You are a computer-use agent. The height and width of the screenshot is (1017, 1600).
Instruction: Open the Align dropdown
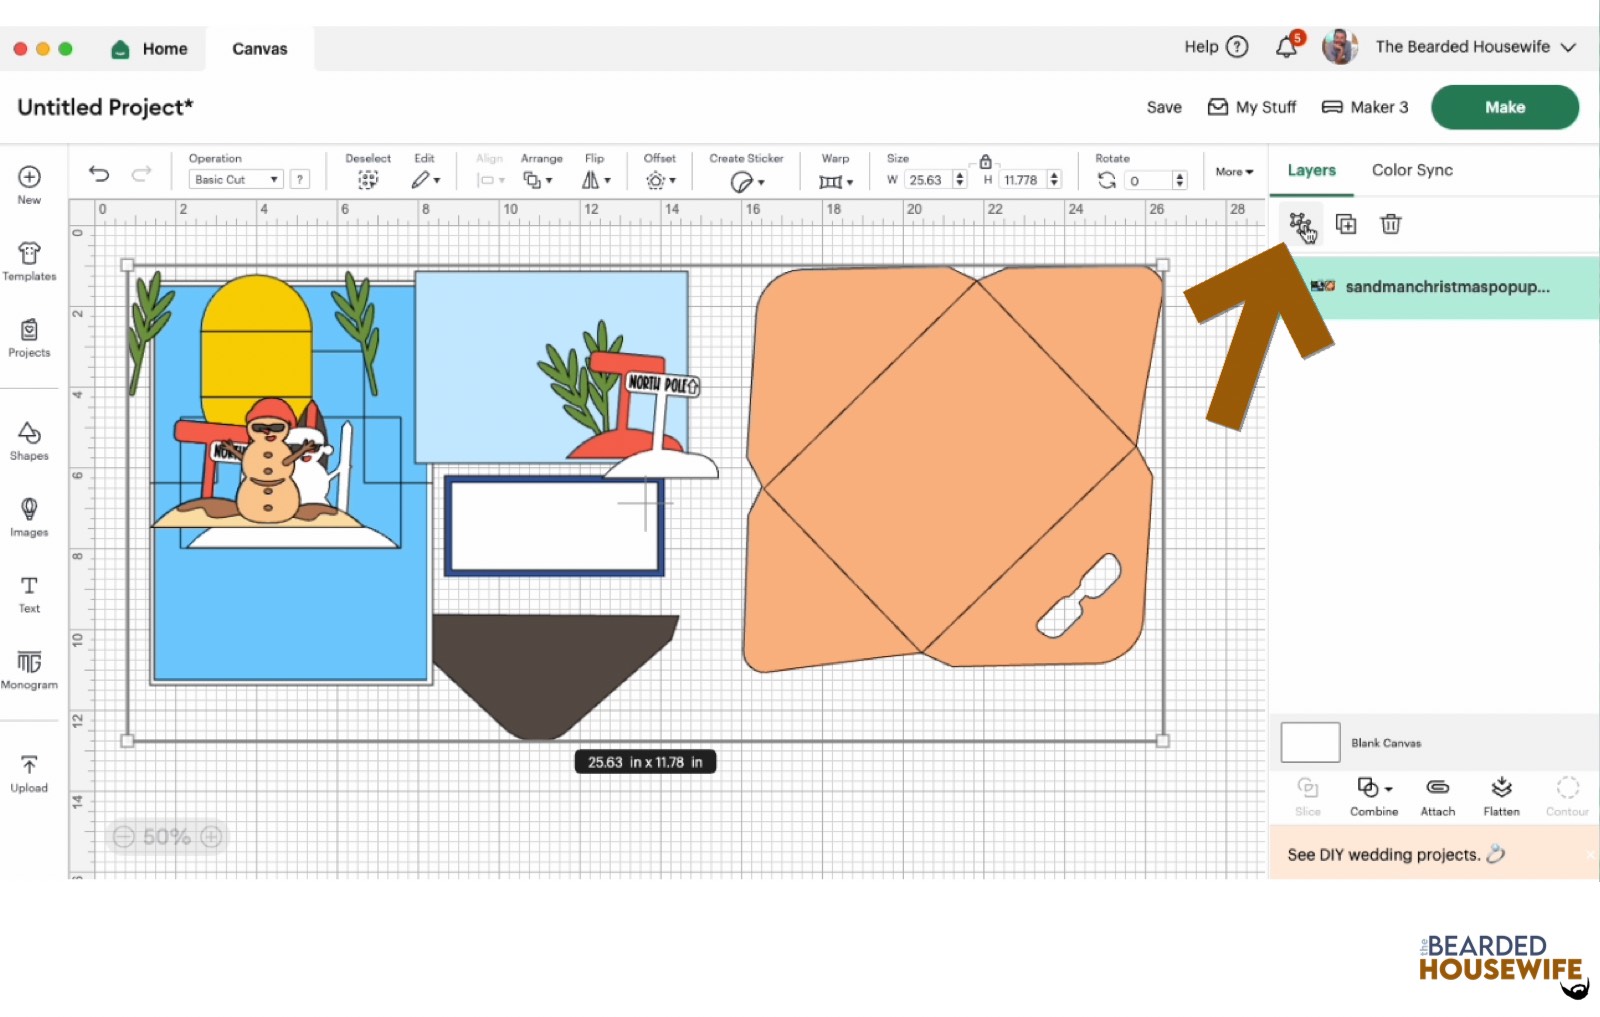tap(490, 180)
